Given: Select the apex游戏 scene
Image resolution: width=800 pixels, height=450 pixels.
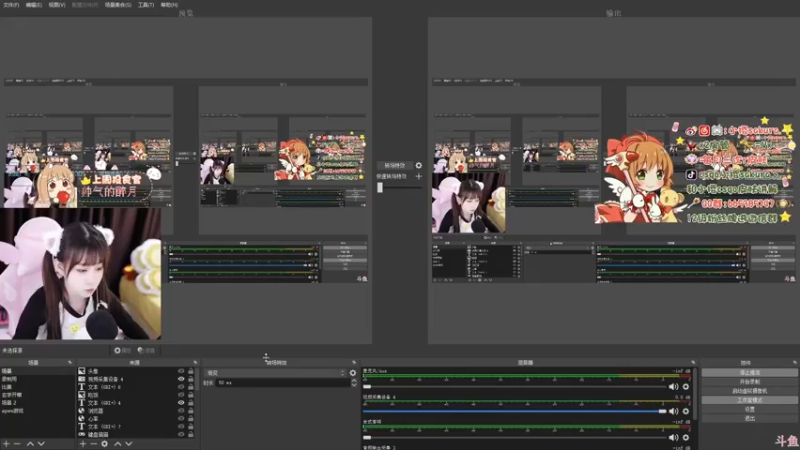Looking at the screenshot, I should point(37,411).
